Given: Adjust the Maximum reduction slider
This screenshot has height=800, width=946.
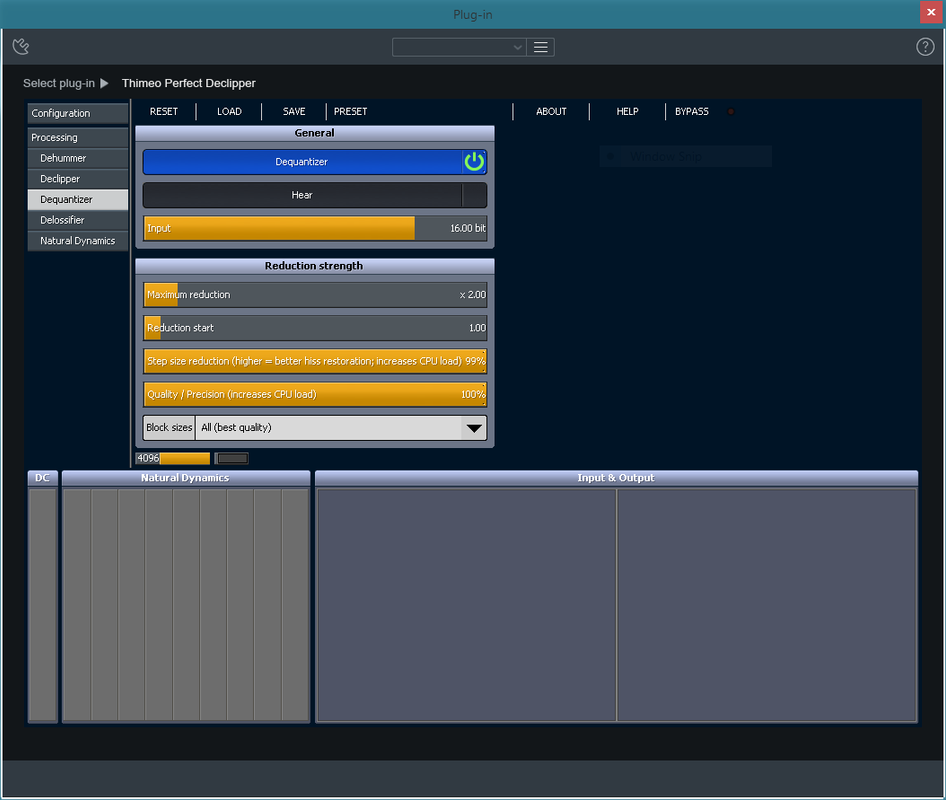Looking at the screenshot, I should [x=315, y=294].
